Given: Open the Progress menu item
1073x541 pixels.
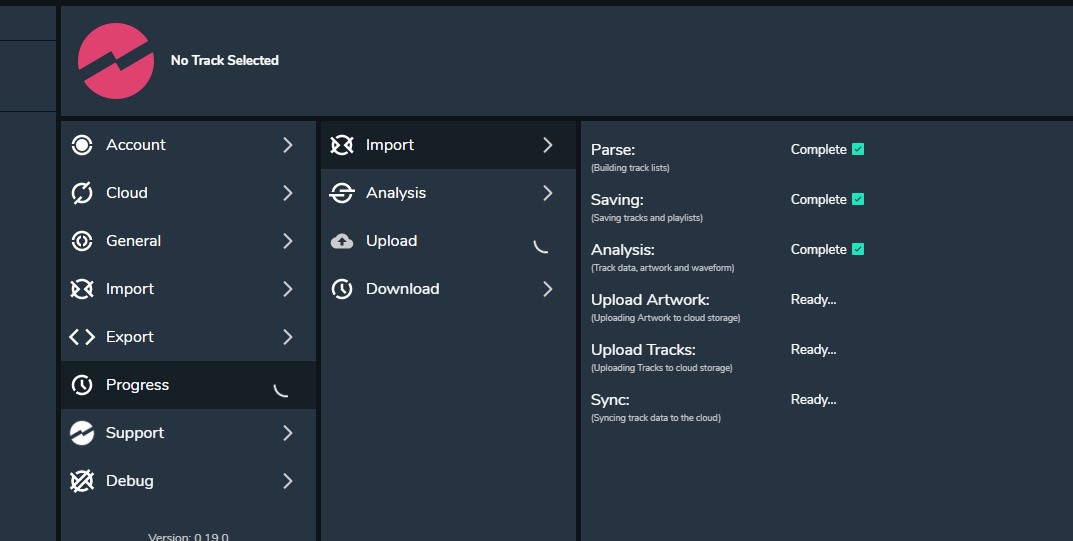Looking at the screenshot, I should (x=137, y=385).
